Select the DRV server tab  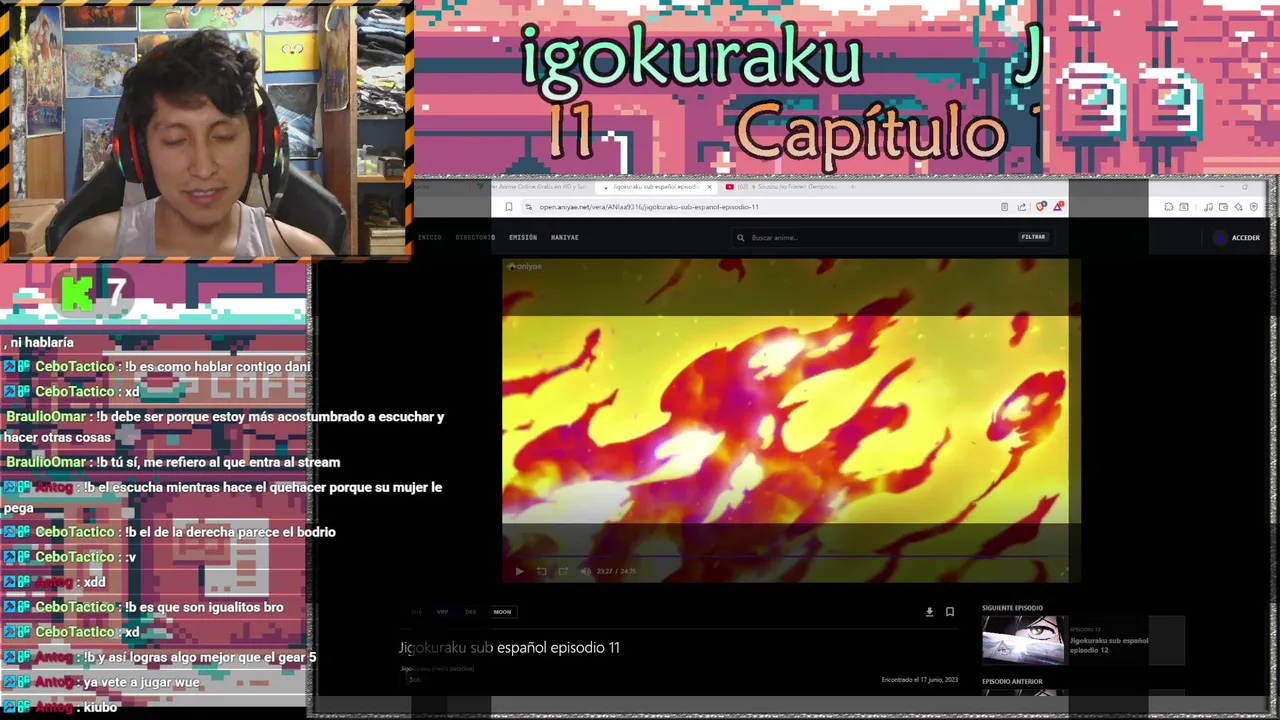(x=470, y=612)
